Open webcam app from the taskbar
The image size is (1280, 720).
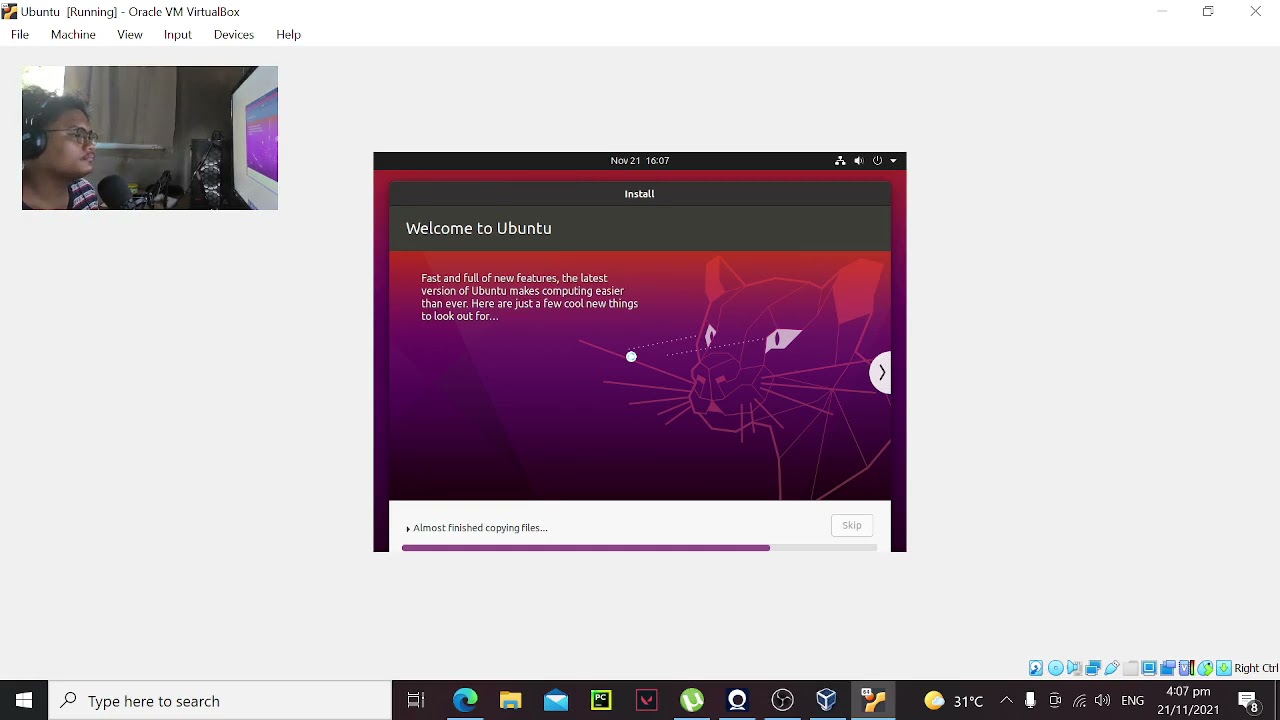coord(737,701)
